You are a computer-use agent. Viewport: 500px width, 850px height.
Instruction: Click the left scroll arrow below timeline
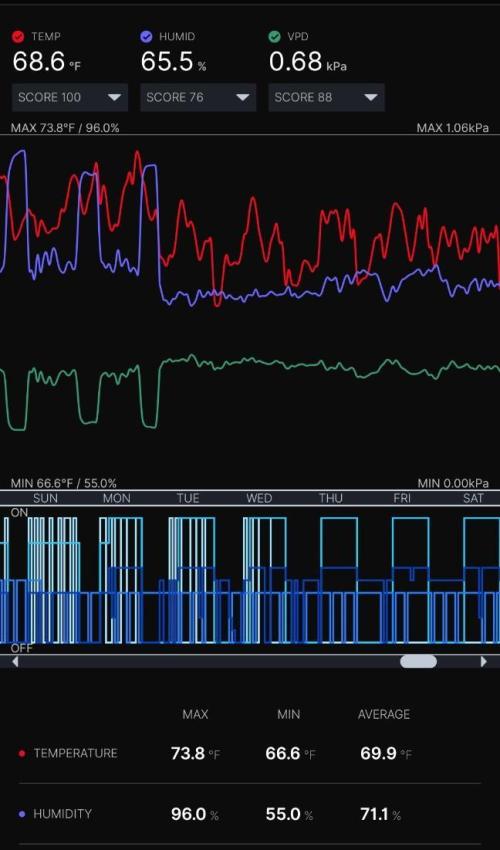[15, 661]
